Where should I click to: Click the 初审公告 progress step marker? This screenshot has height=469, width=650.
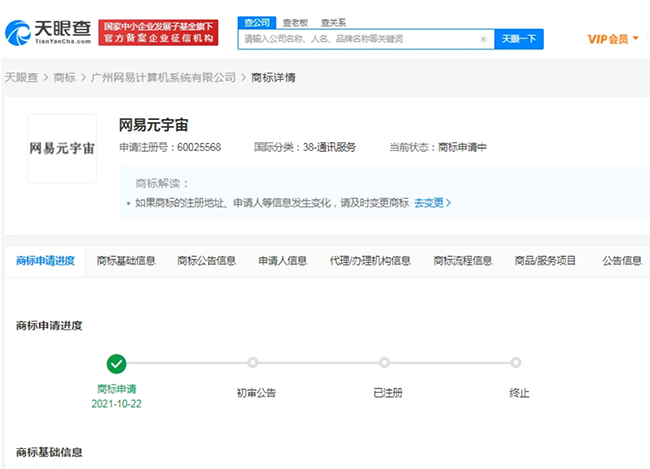pos(253,363)
